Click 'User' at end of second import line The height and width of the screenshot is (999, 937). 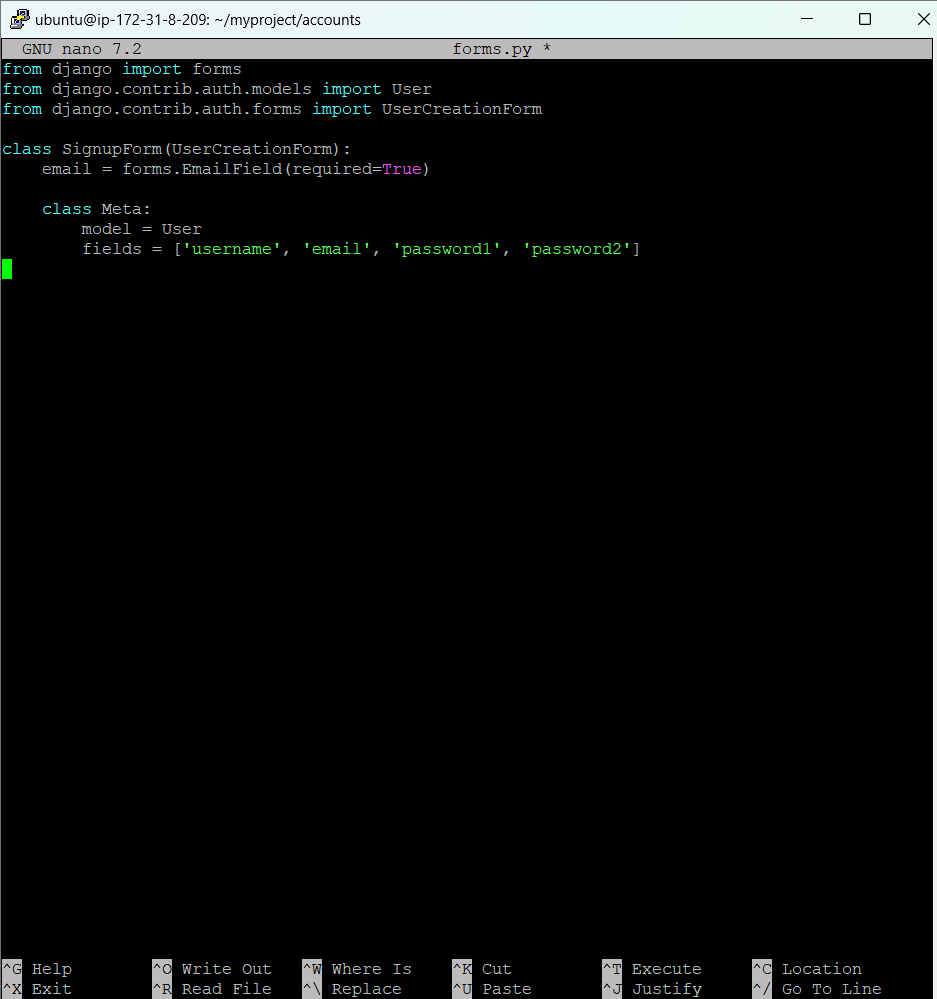pos(411,89)
